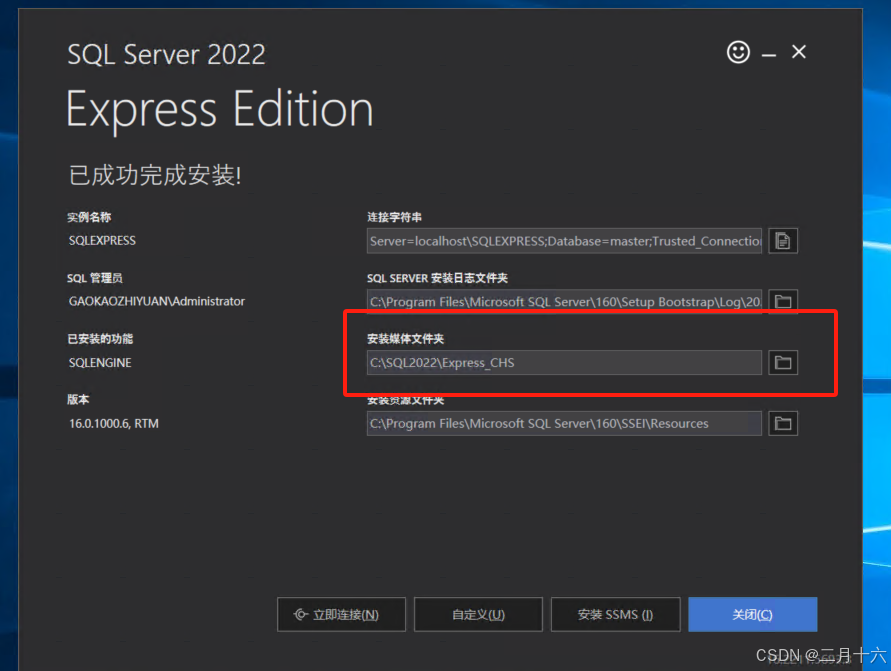Click the 已安装的功能 label
This screenshot has height=671, width=891.
100,339
